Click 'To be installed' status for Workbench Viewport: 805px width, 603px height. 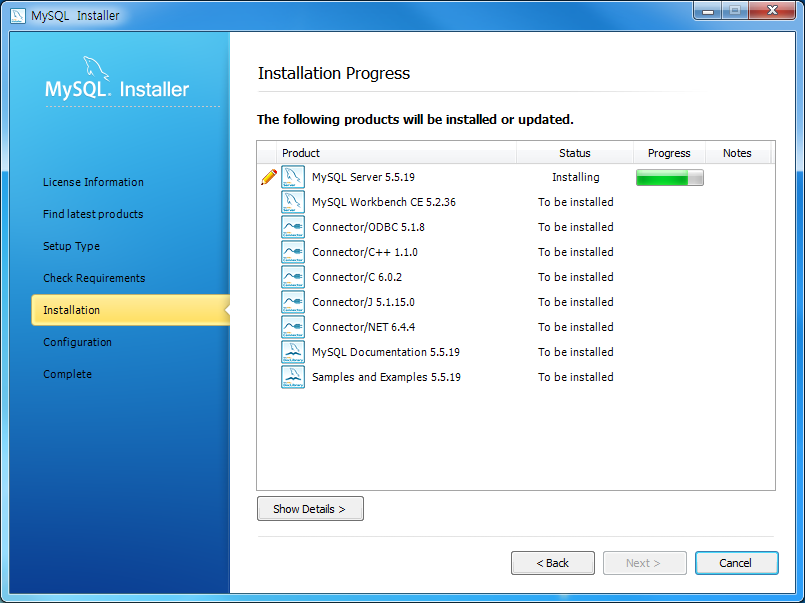(576, 202)
